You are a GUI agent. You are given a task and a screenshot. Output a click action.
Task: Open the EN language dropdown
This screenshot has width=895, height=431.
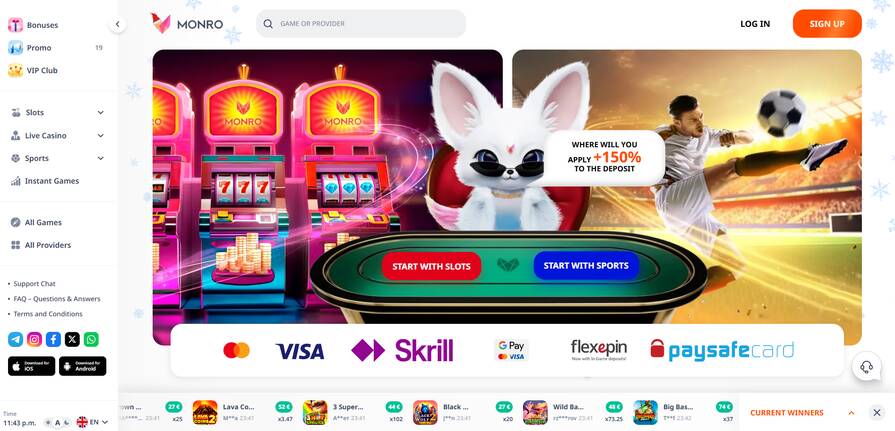click(92, 422)
